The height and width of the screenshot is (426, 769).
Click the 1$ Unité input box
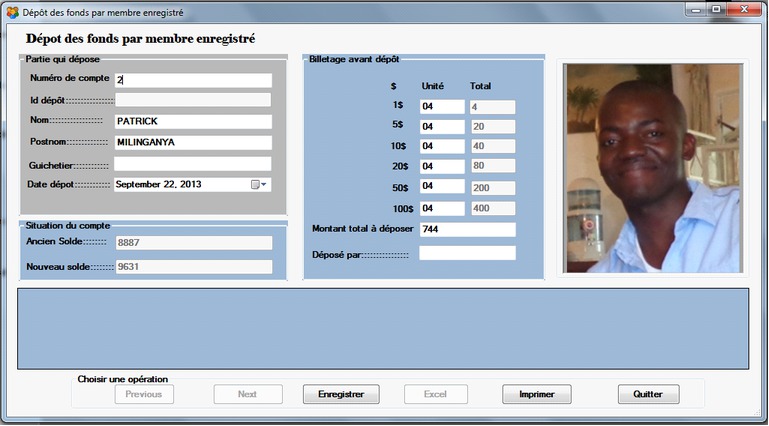pos(442,107)
